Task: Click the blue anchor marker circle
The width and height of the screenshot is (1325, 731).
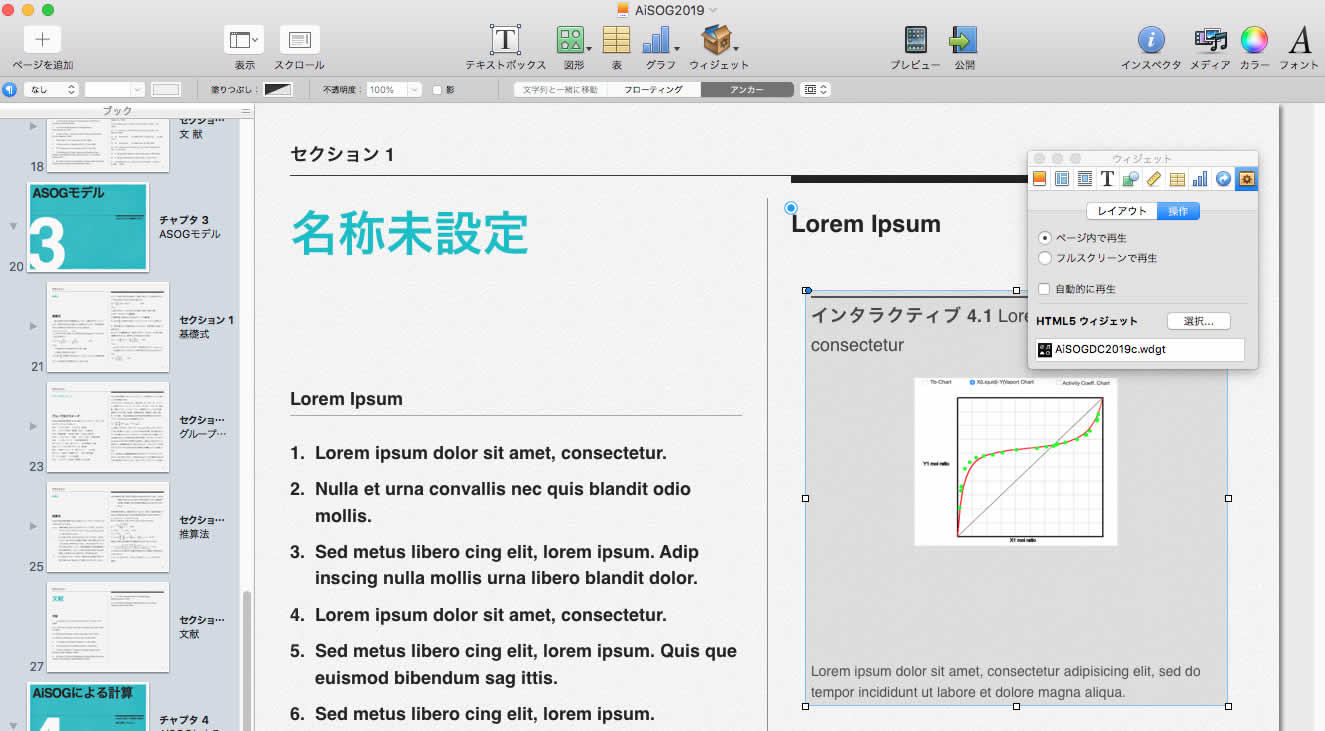Action: (x=791, y=207)
